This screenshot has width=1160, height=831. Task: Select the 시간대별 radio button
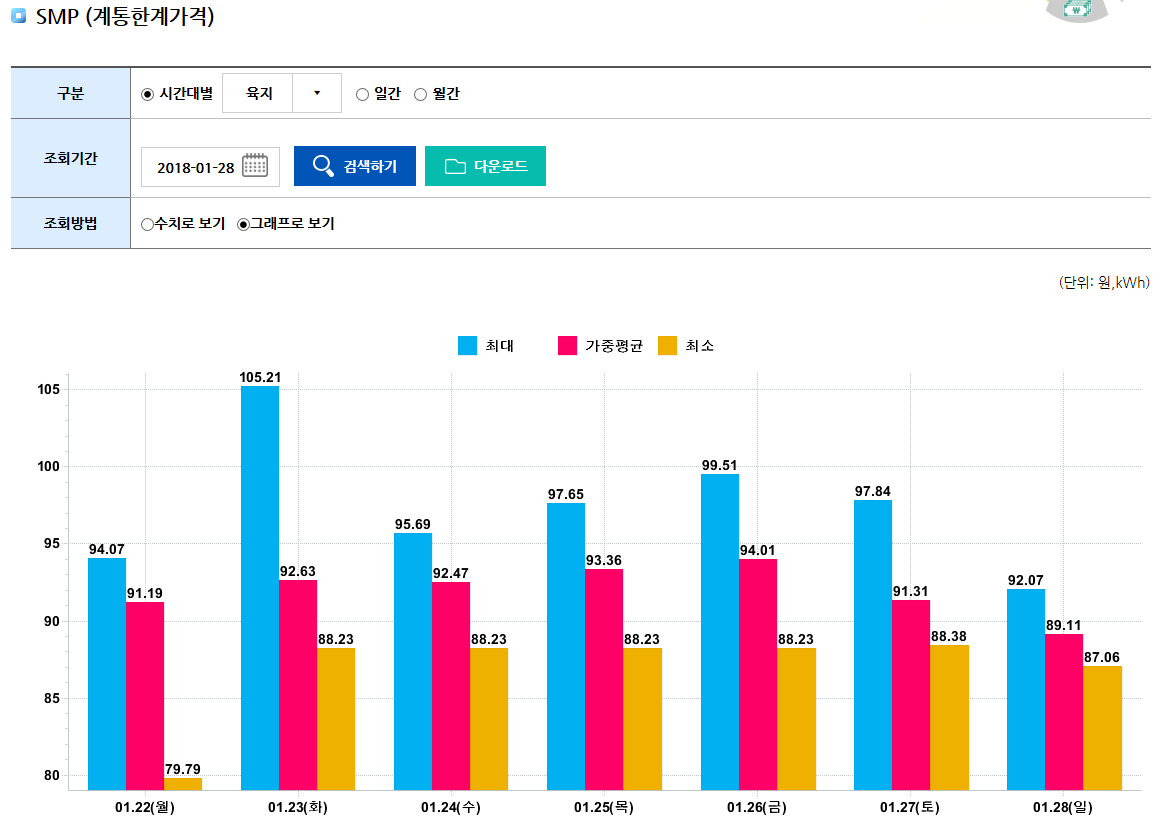point(148,94)
